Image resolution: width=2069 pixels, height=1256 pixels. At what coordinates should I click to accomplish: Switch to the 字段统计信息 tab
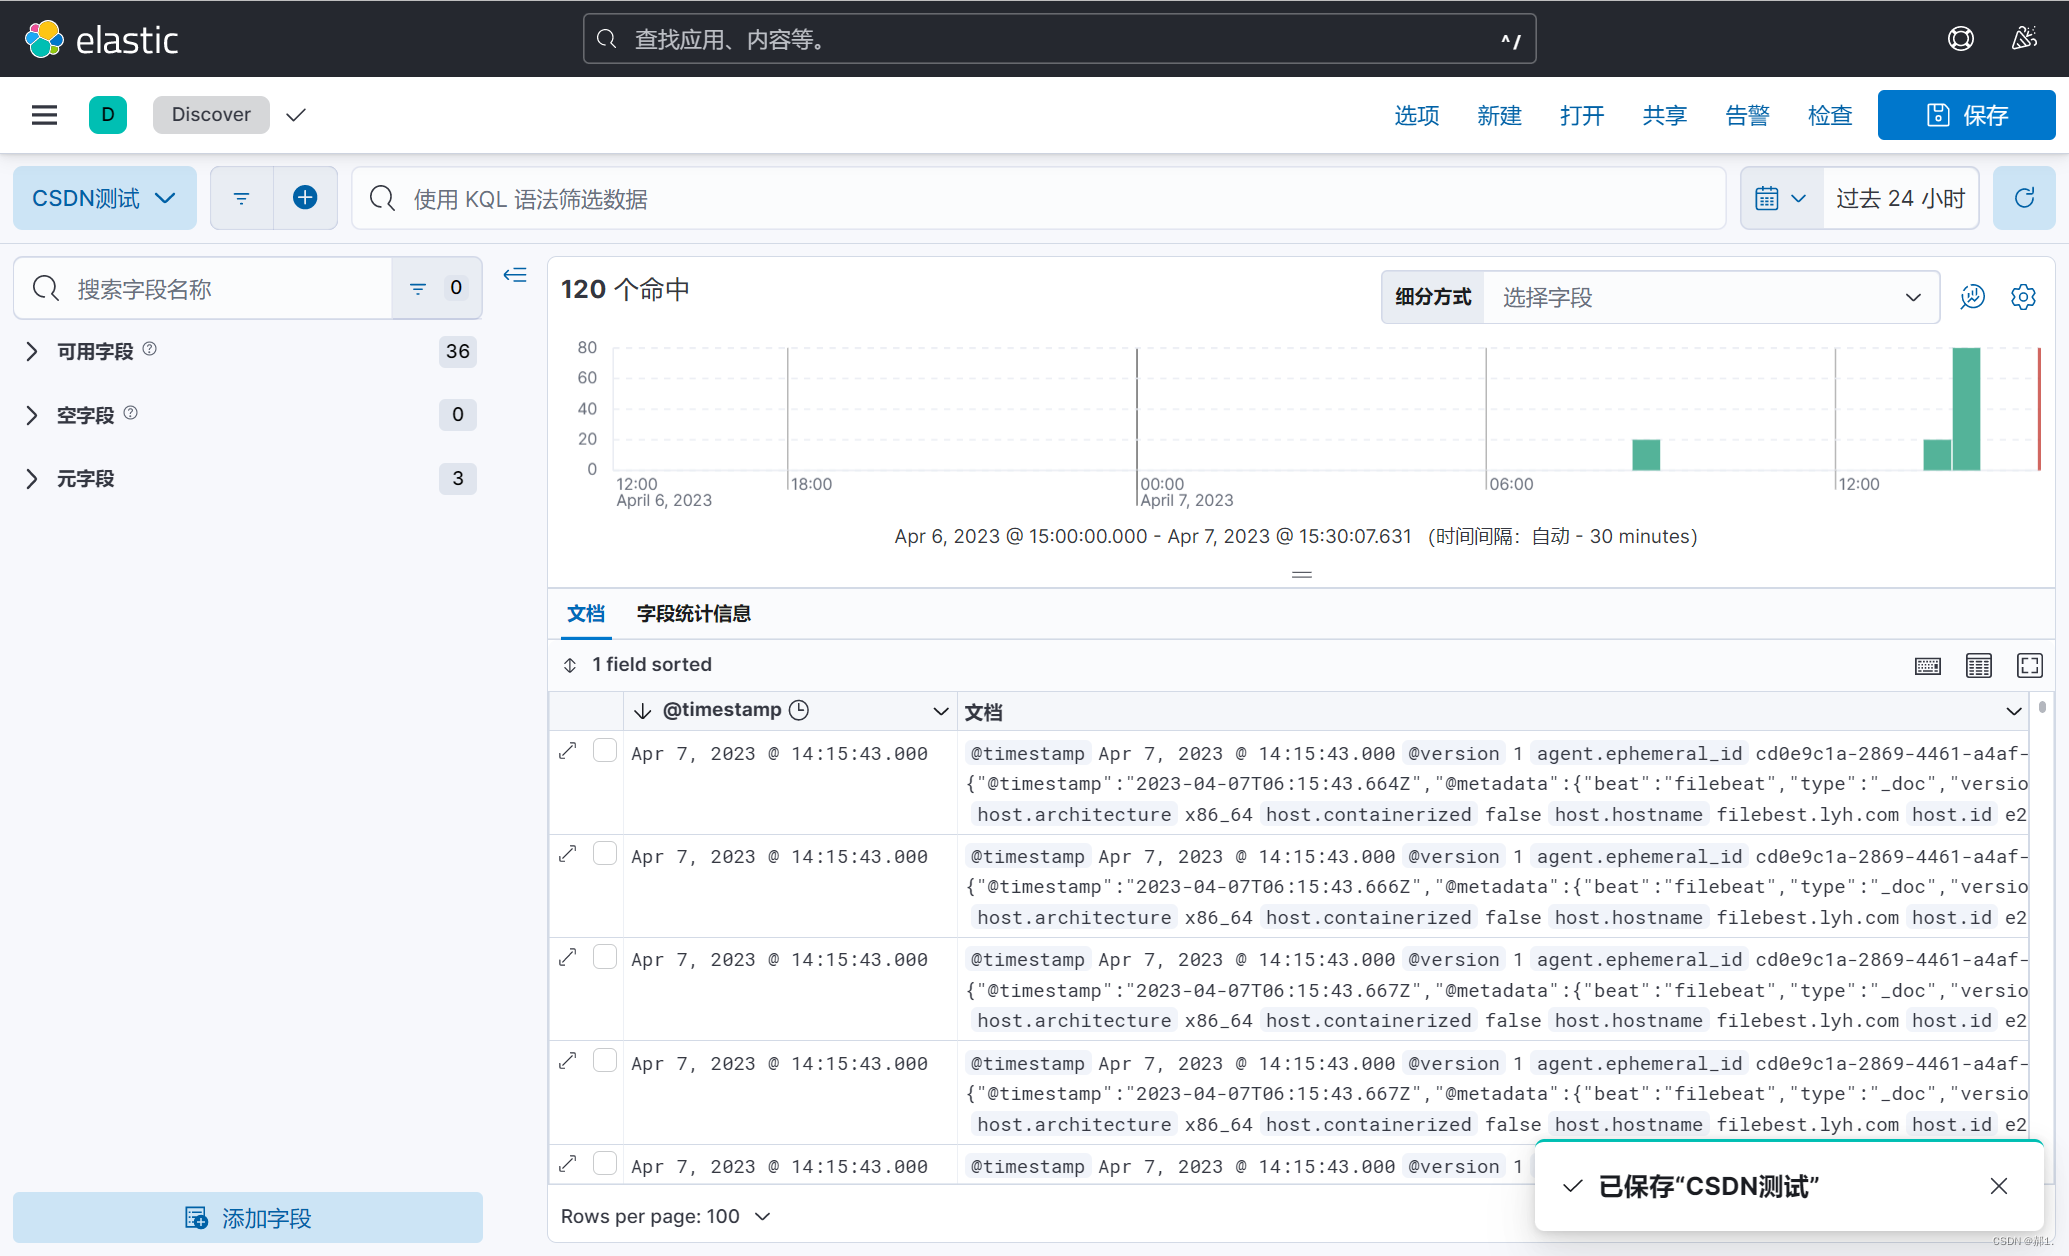click(x=694, y=613)
